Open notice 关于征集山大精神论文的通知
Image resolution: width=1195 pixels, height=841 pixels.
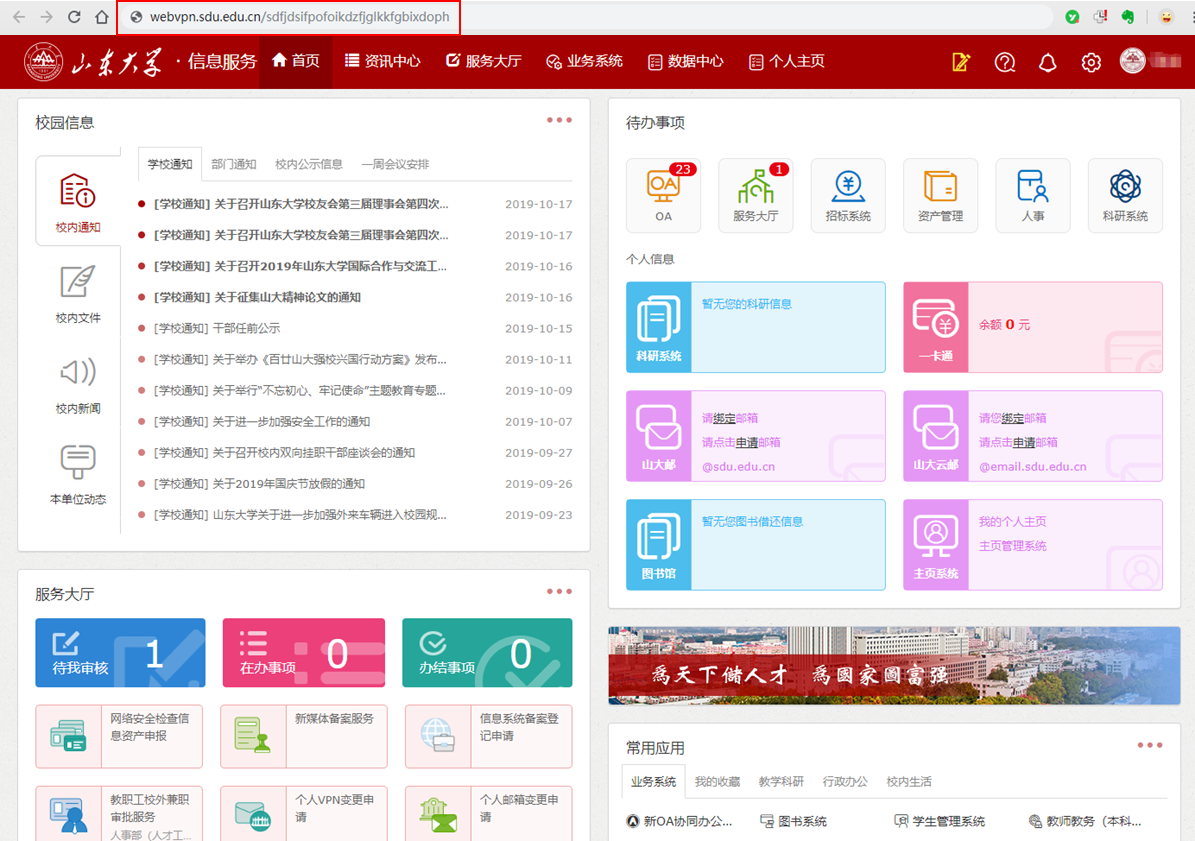(x=257, y=298)
